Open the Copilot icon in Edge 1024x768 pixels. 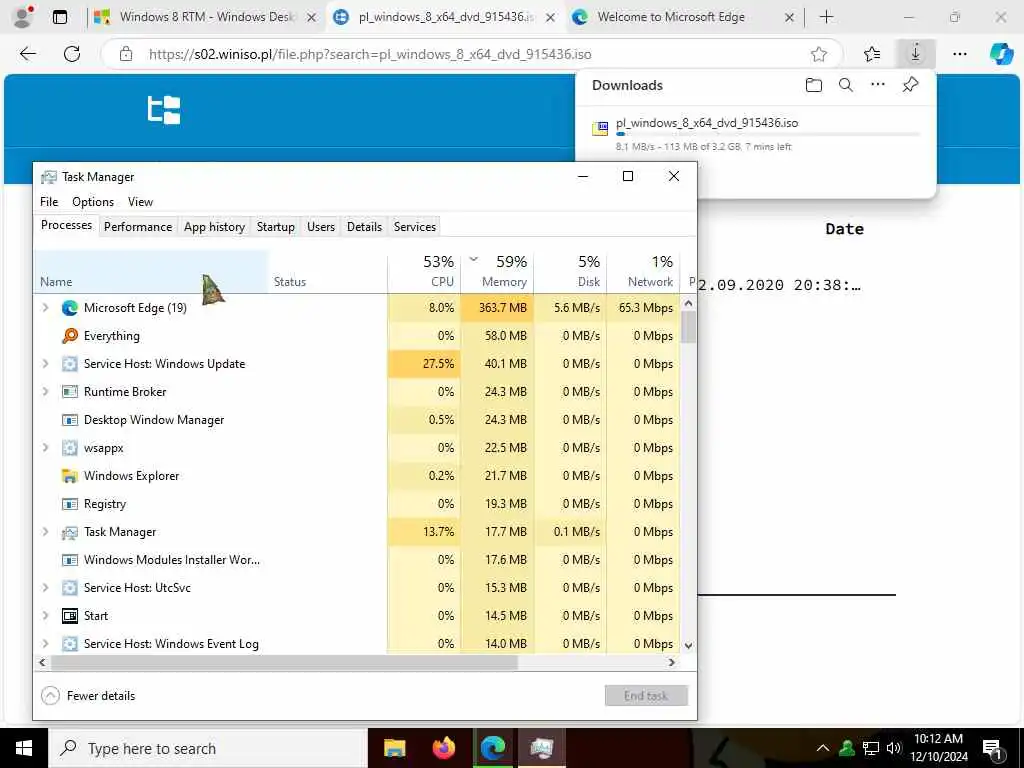(1001, 54)
